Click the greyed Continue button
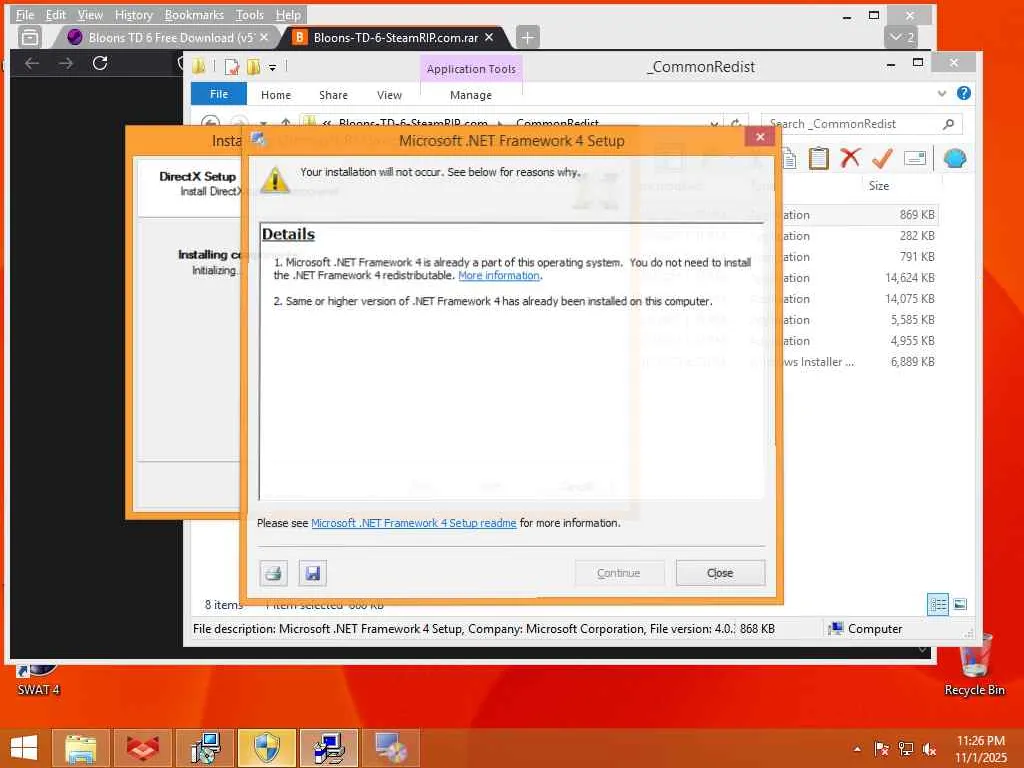1024x768 pixels. point(618,573)
